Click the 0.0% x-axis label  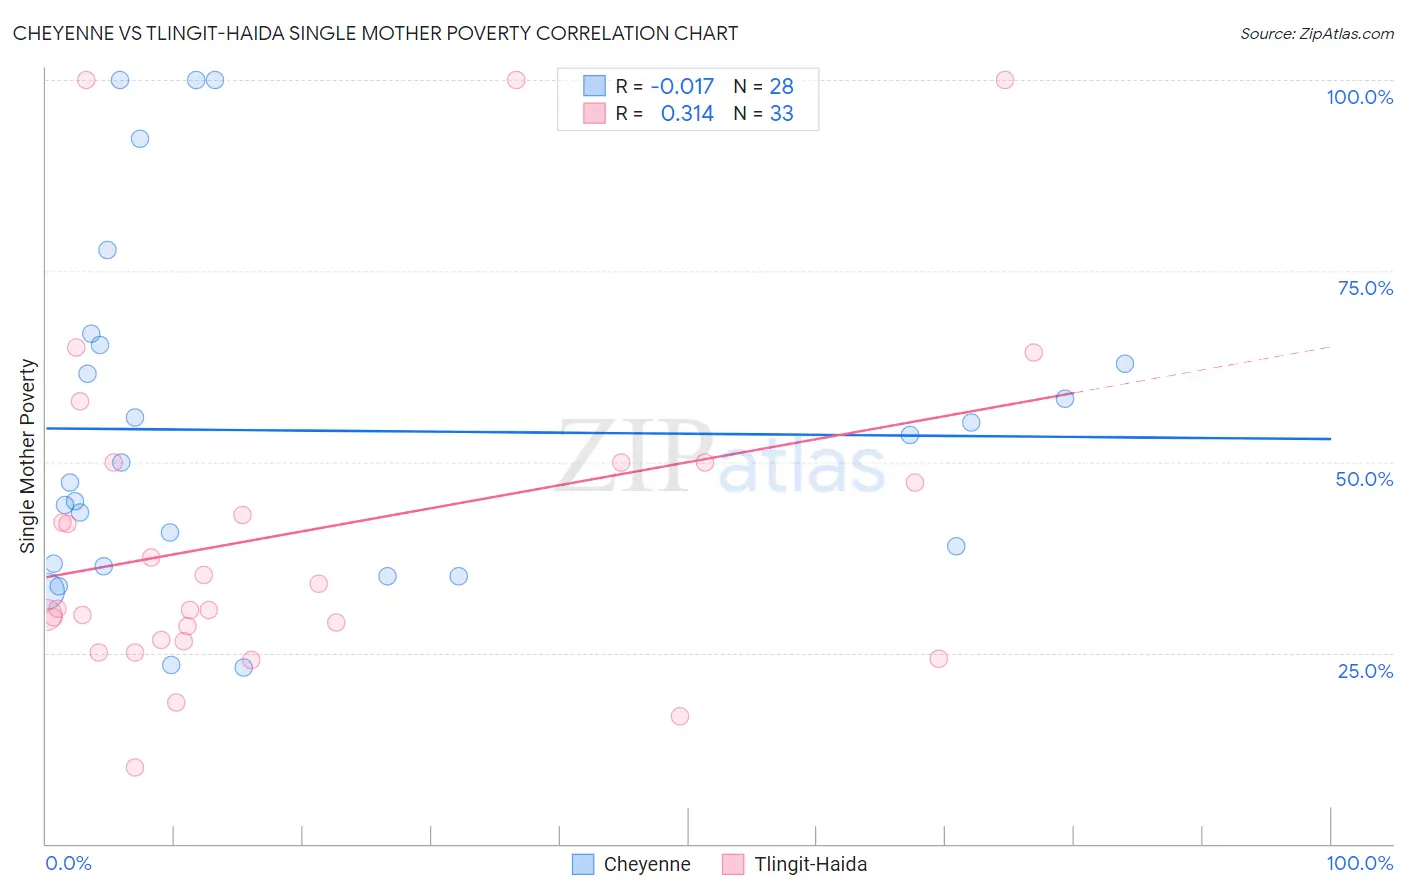pos(68,863)
